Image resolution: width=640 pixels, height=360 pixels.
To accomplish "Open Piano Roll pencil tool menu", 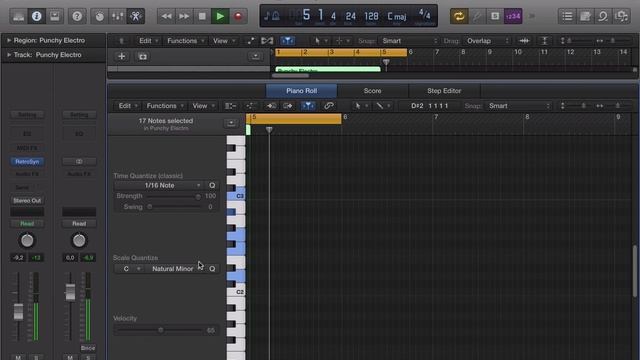I will (x=383, y=106).
